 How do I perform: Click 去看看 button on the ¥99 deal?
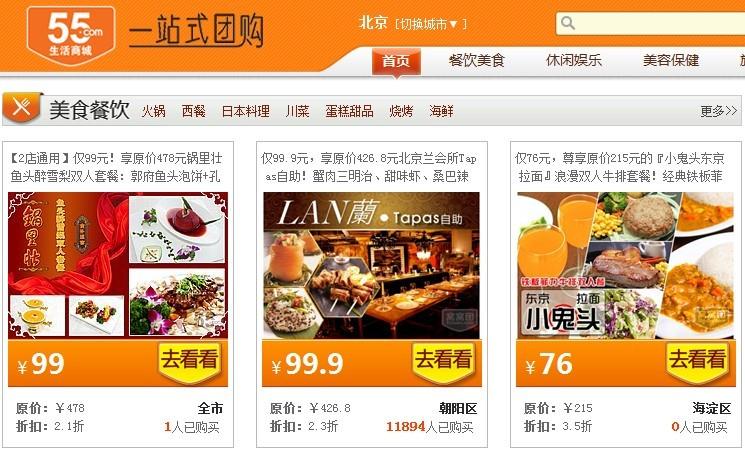190,362
